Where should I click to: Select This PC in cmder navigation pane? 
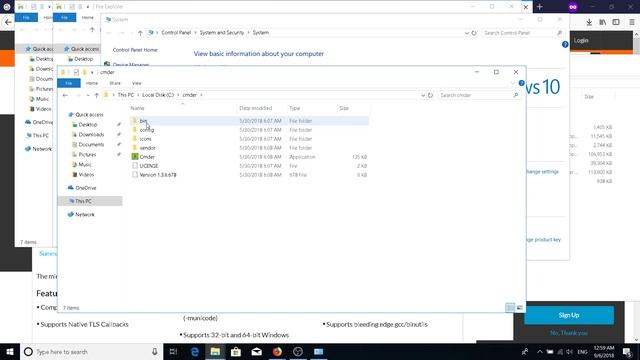point(83,201)
